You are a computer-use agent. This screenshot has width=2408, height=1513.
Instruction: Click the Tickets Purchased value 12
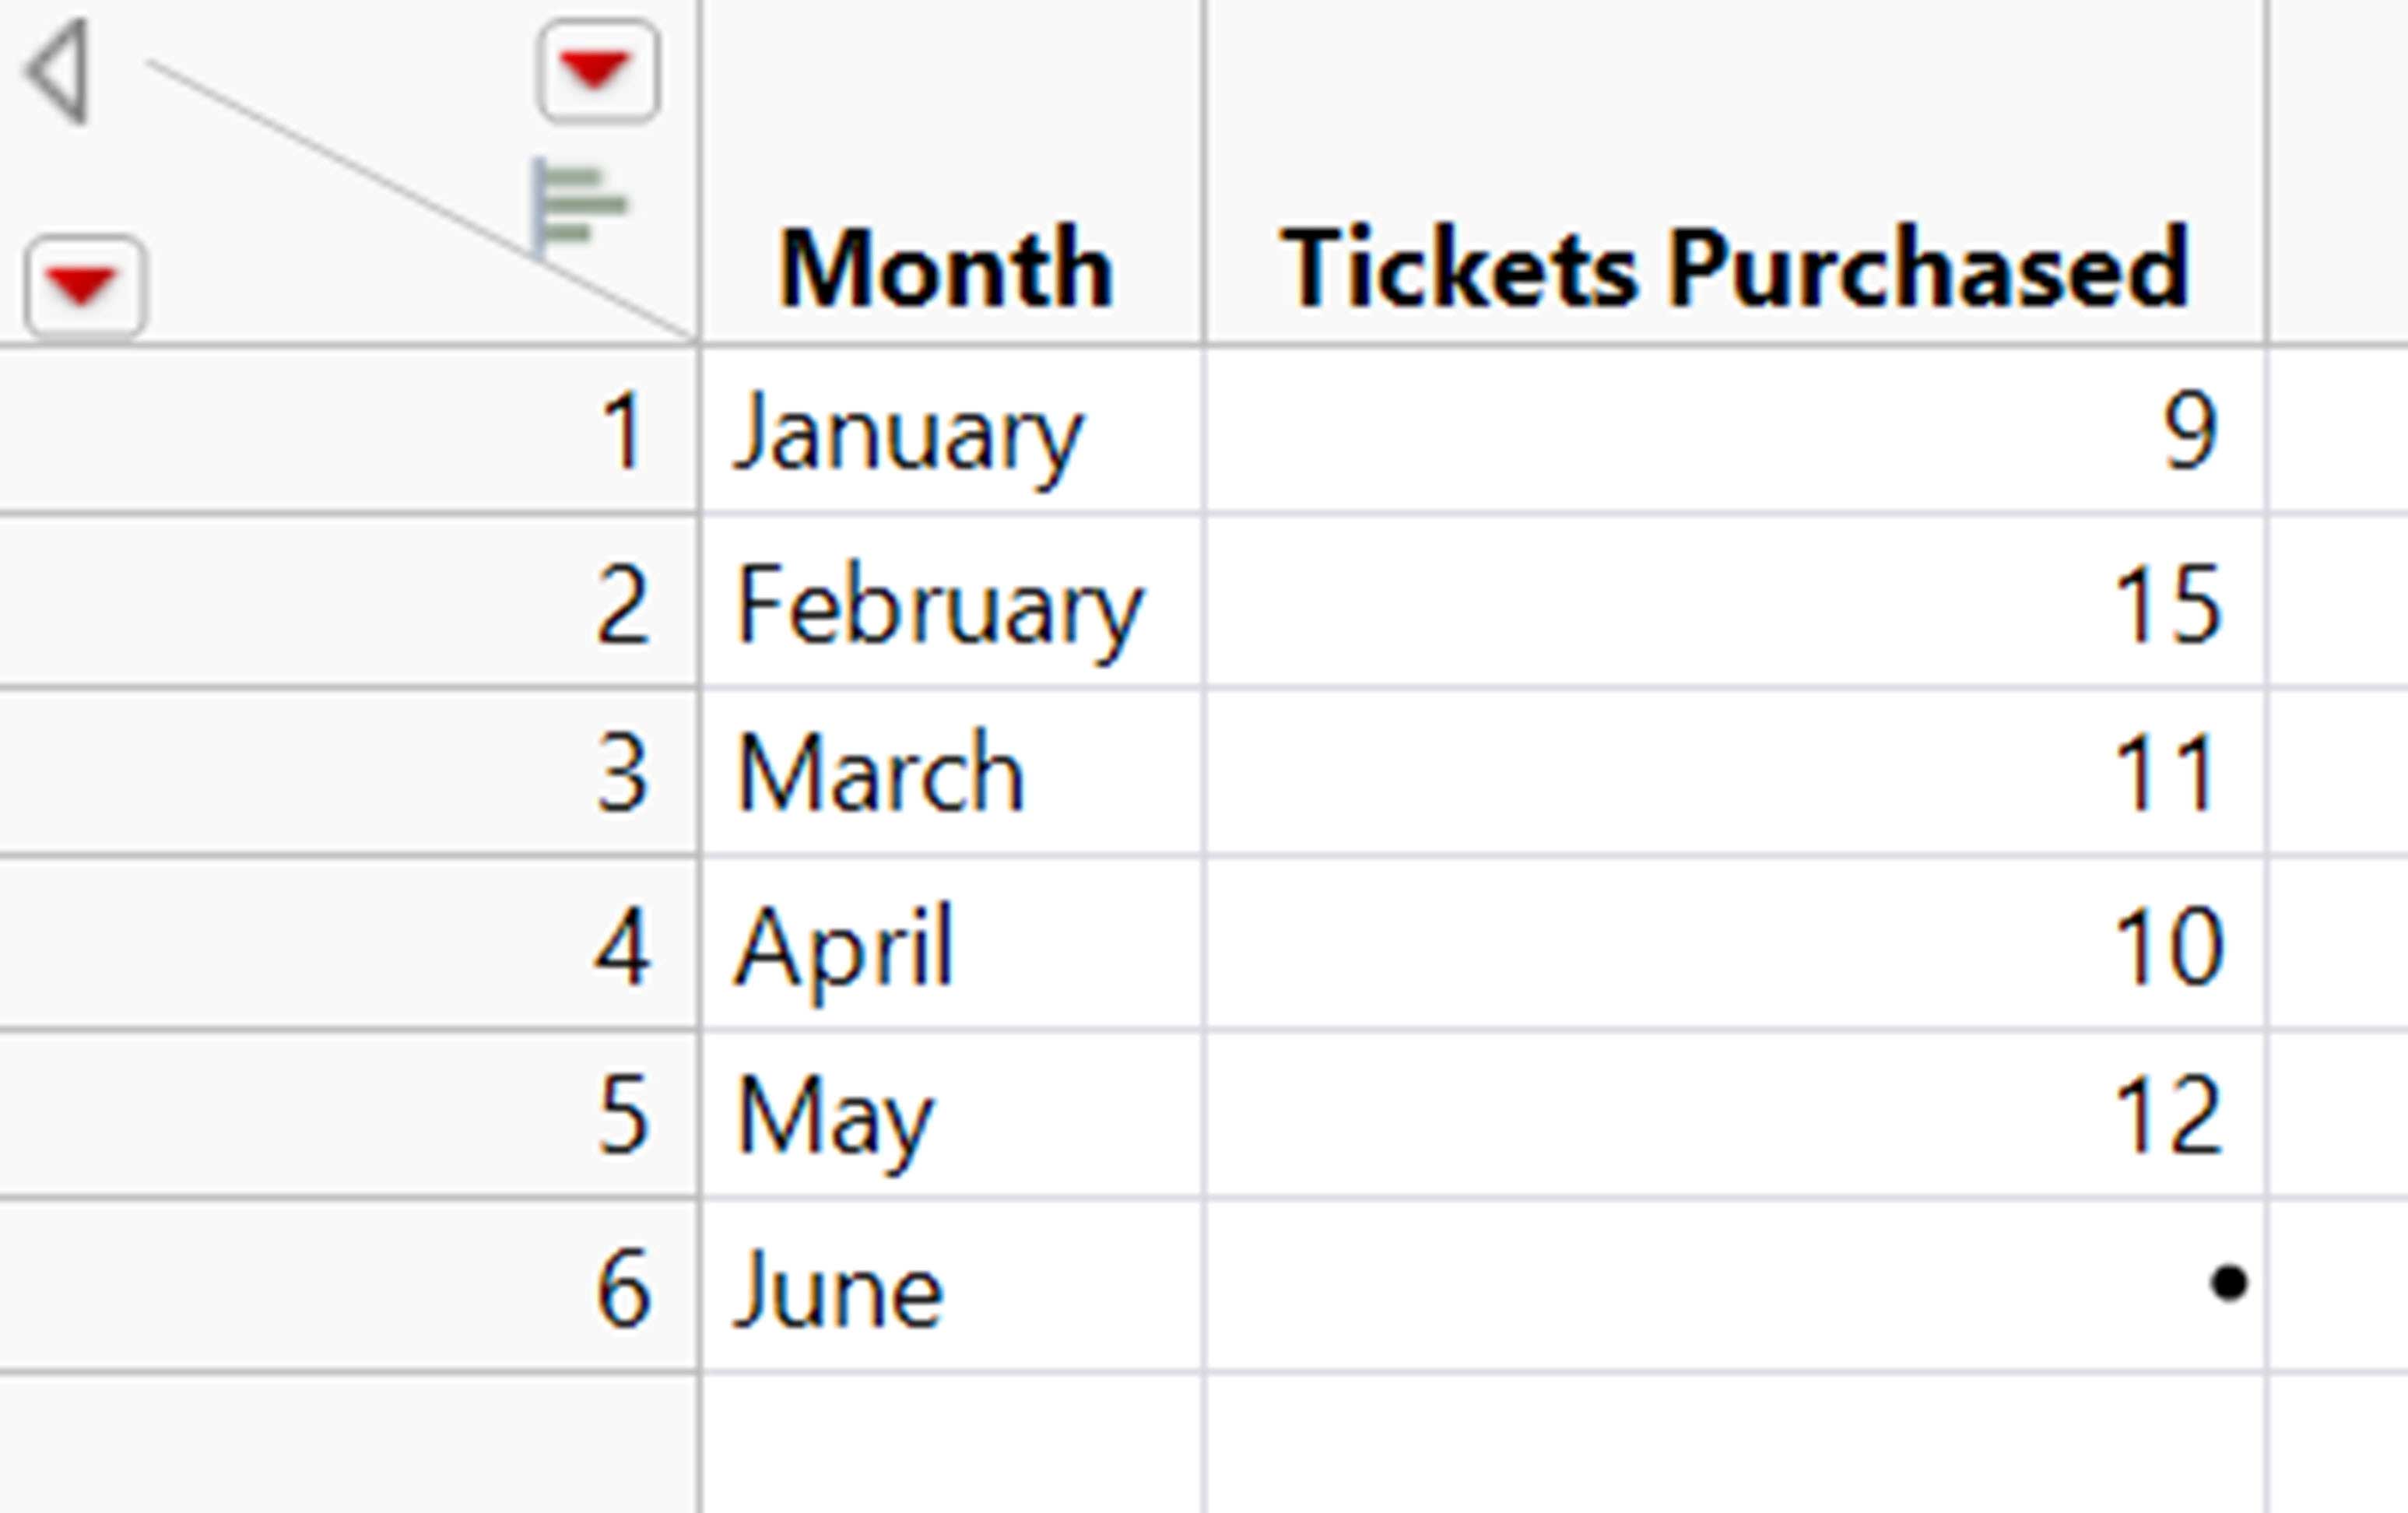point(1735,1113)
